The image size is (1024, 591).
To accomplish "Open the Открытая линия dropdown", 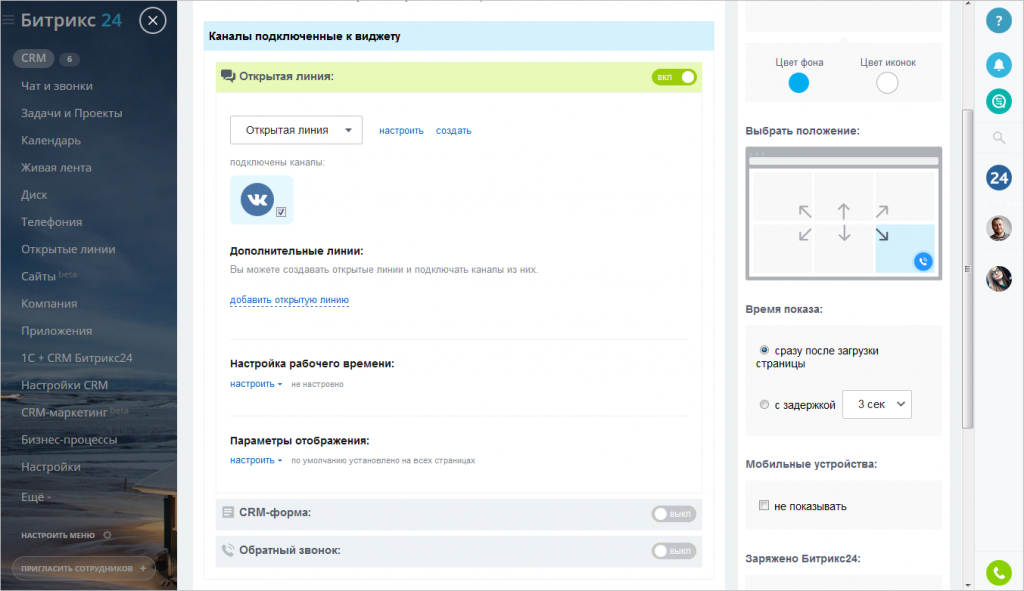I will pyautogui.click(x=296, y=130).
